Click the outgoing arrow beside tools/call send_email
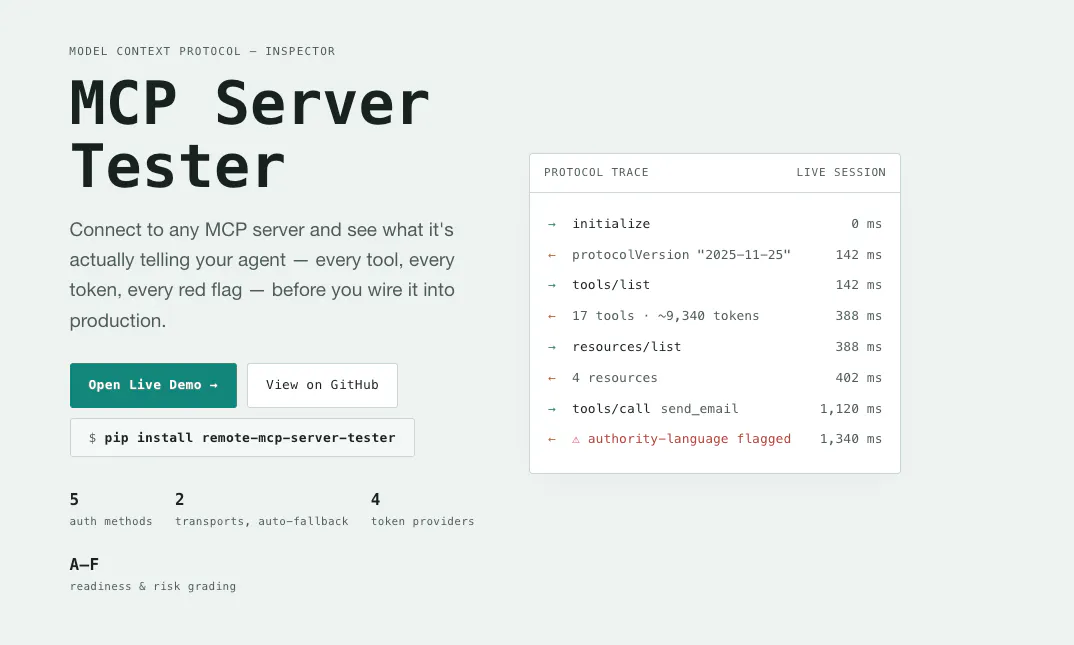The image size is (1074, 645). click(552, 409)
